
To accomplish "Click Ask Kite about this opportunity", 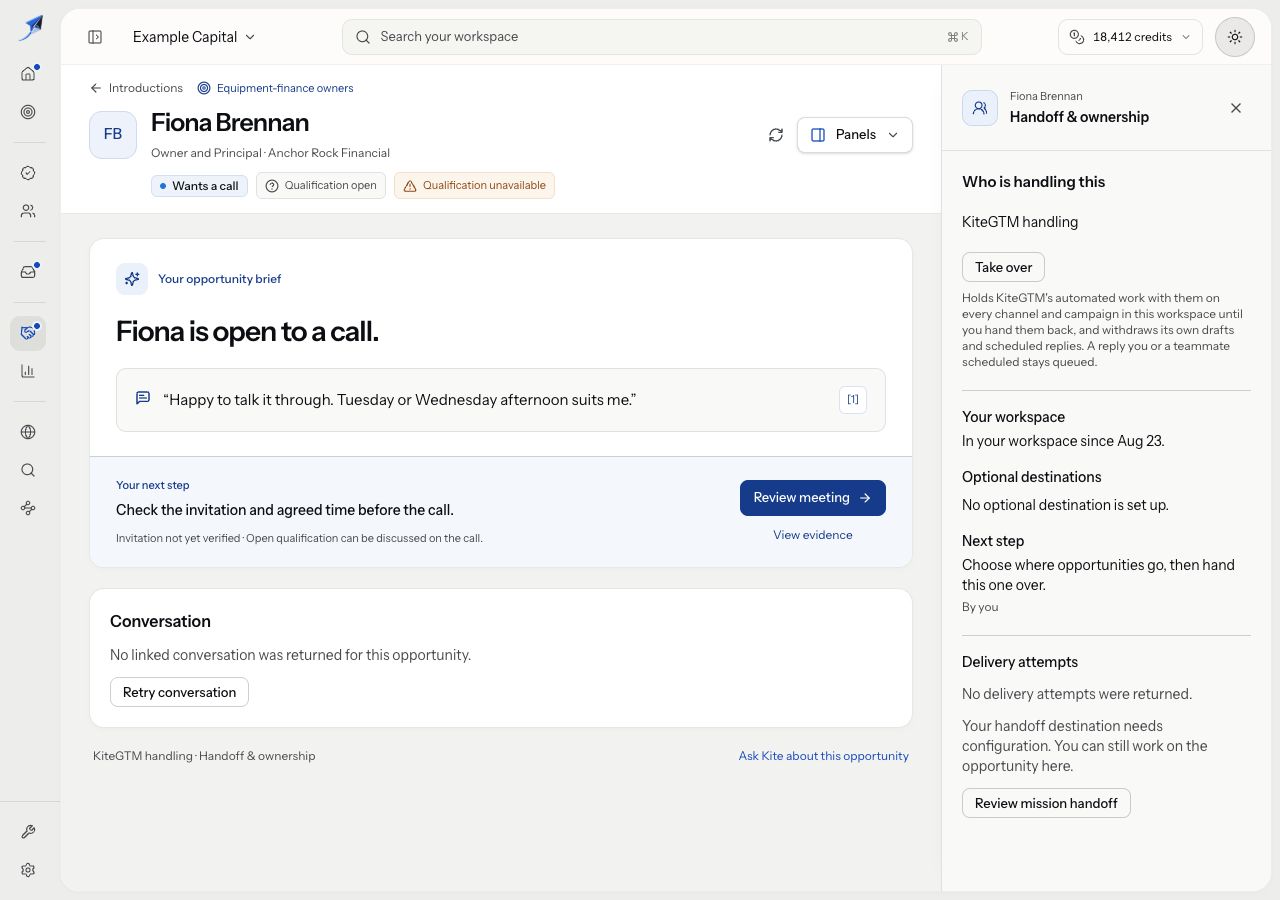I will point(824,756).
